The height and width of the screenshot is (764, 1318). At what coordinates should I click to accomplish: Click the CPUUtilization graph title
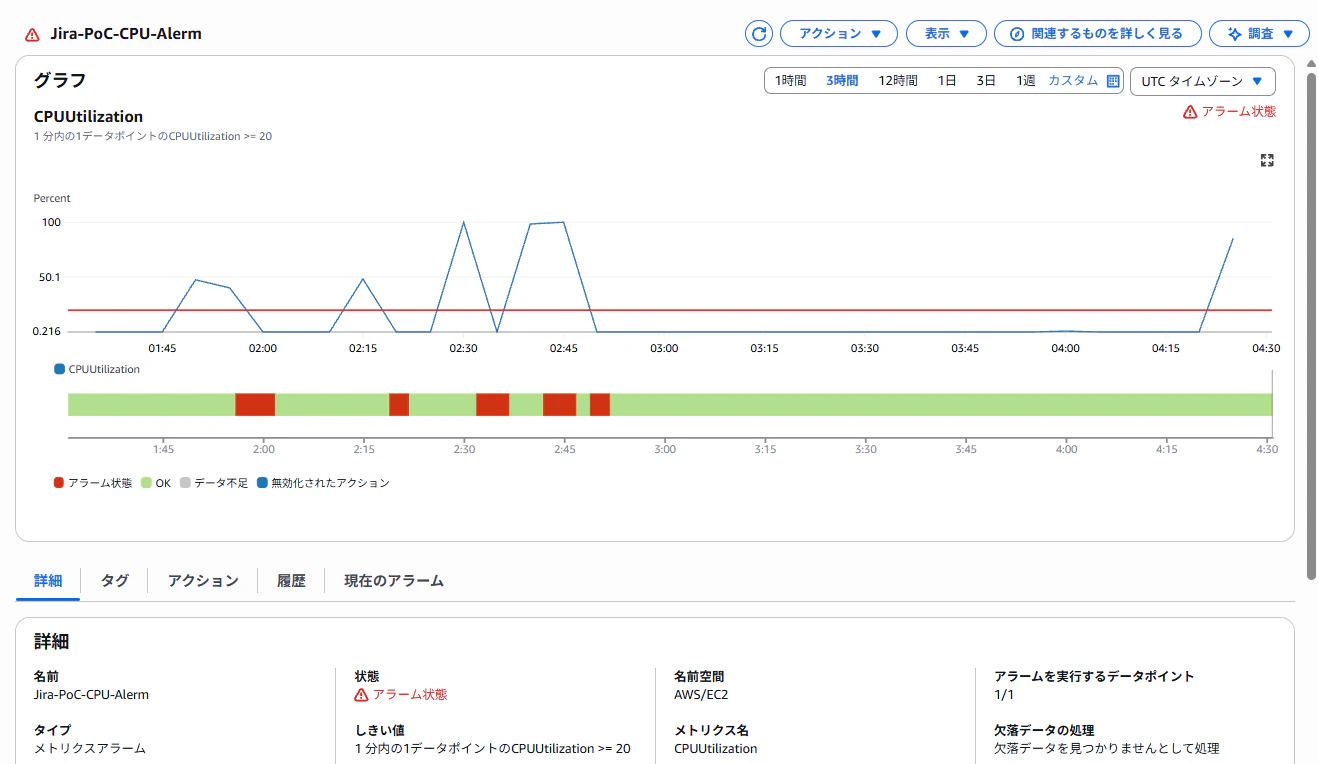pyautogui.click(x=88, y=117)
